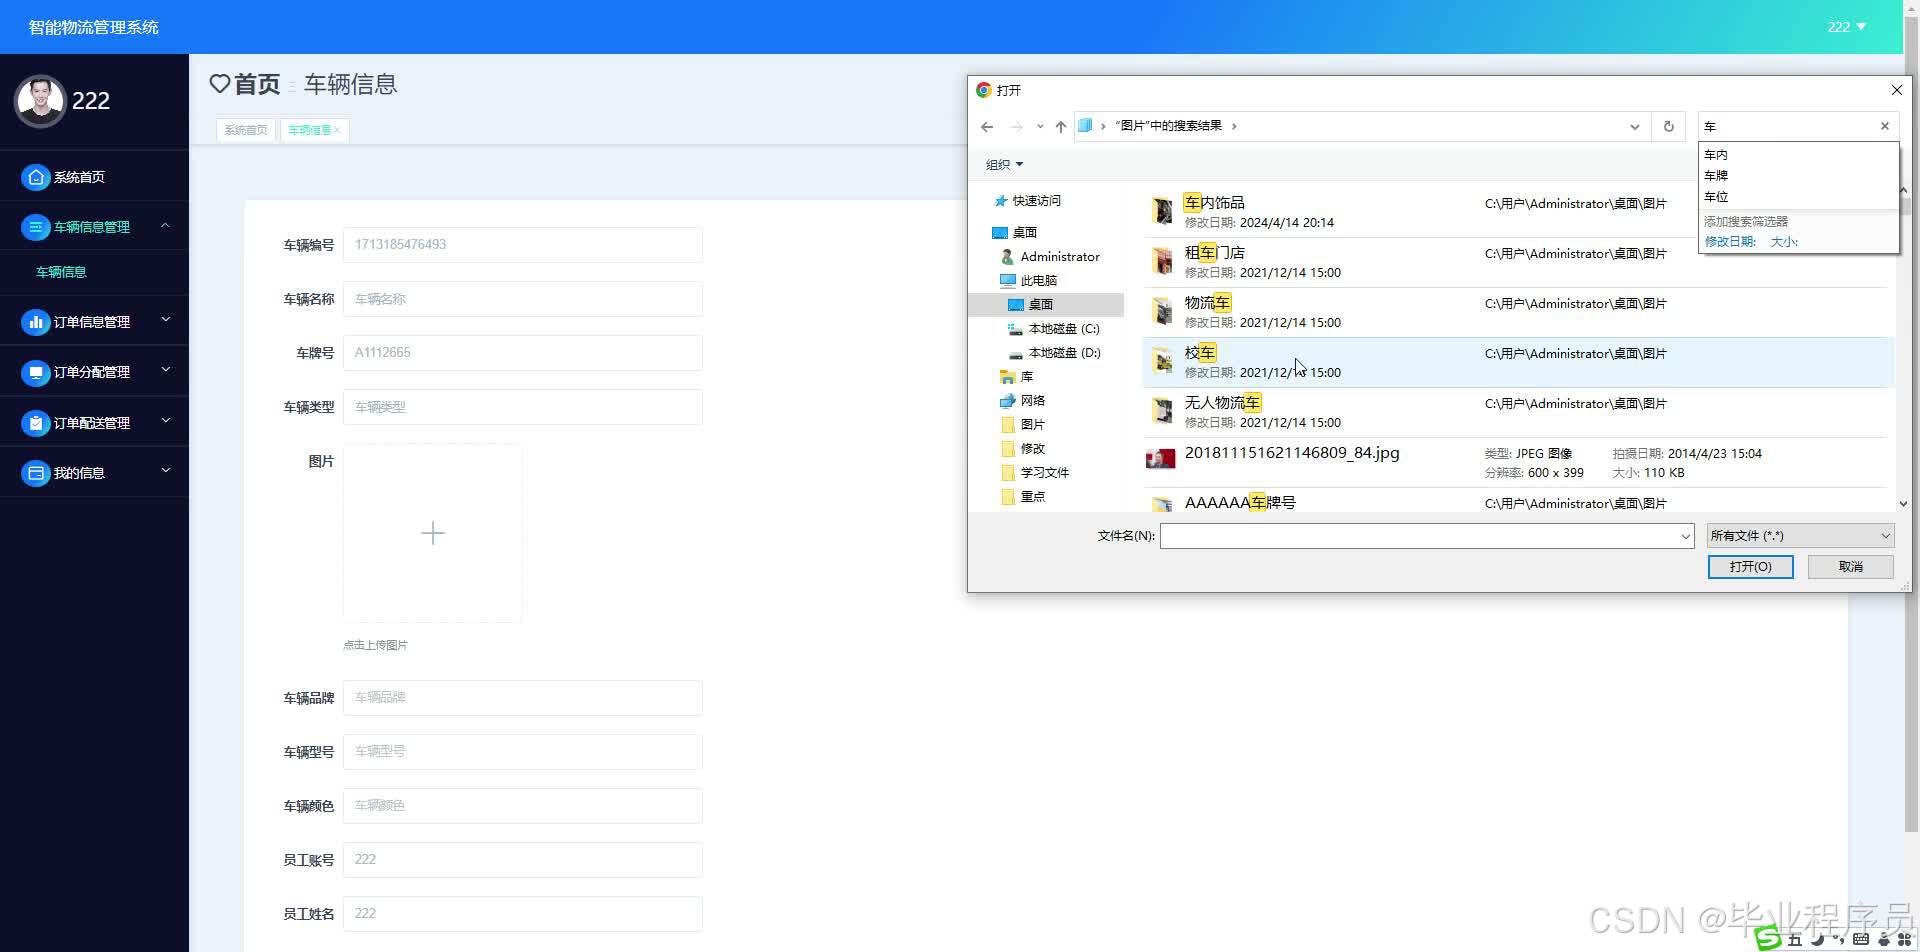Click the 修改日期 search filter link
Screen dimensions: 1920x952
point(1730,242)
